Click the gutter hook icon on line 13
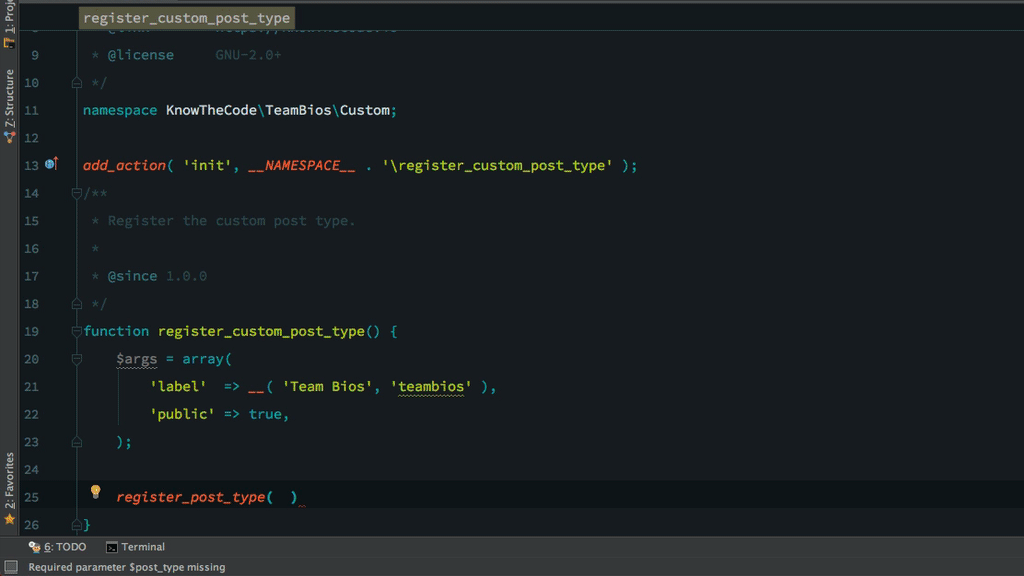Viewport: 1024px width, 576px height. coord(51,164)
